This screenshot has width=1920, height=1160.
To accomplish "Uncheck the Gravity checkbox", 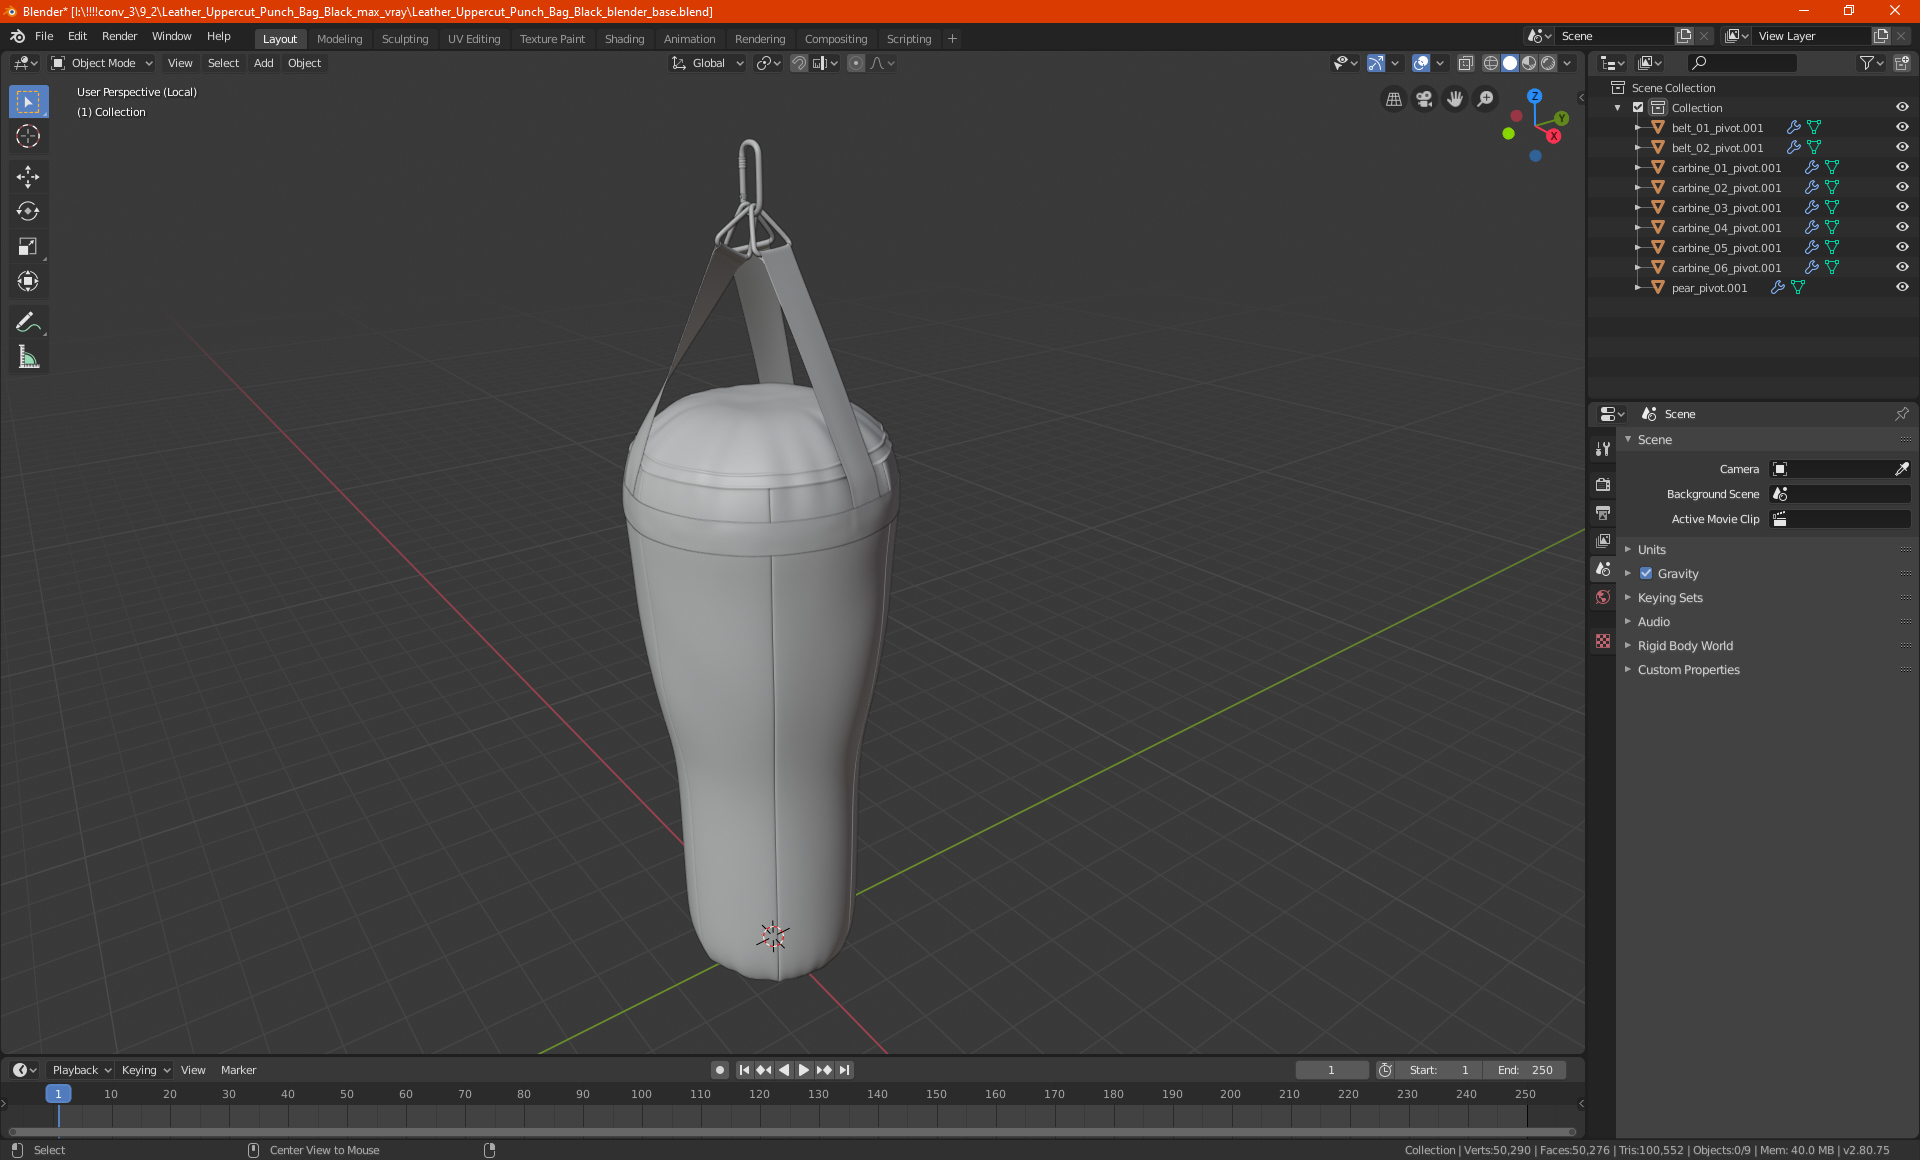I will (1646, 574).
